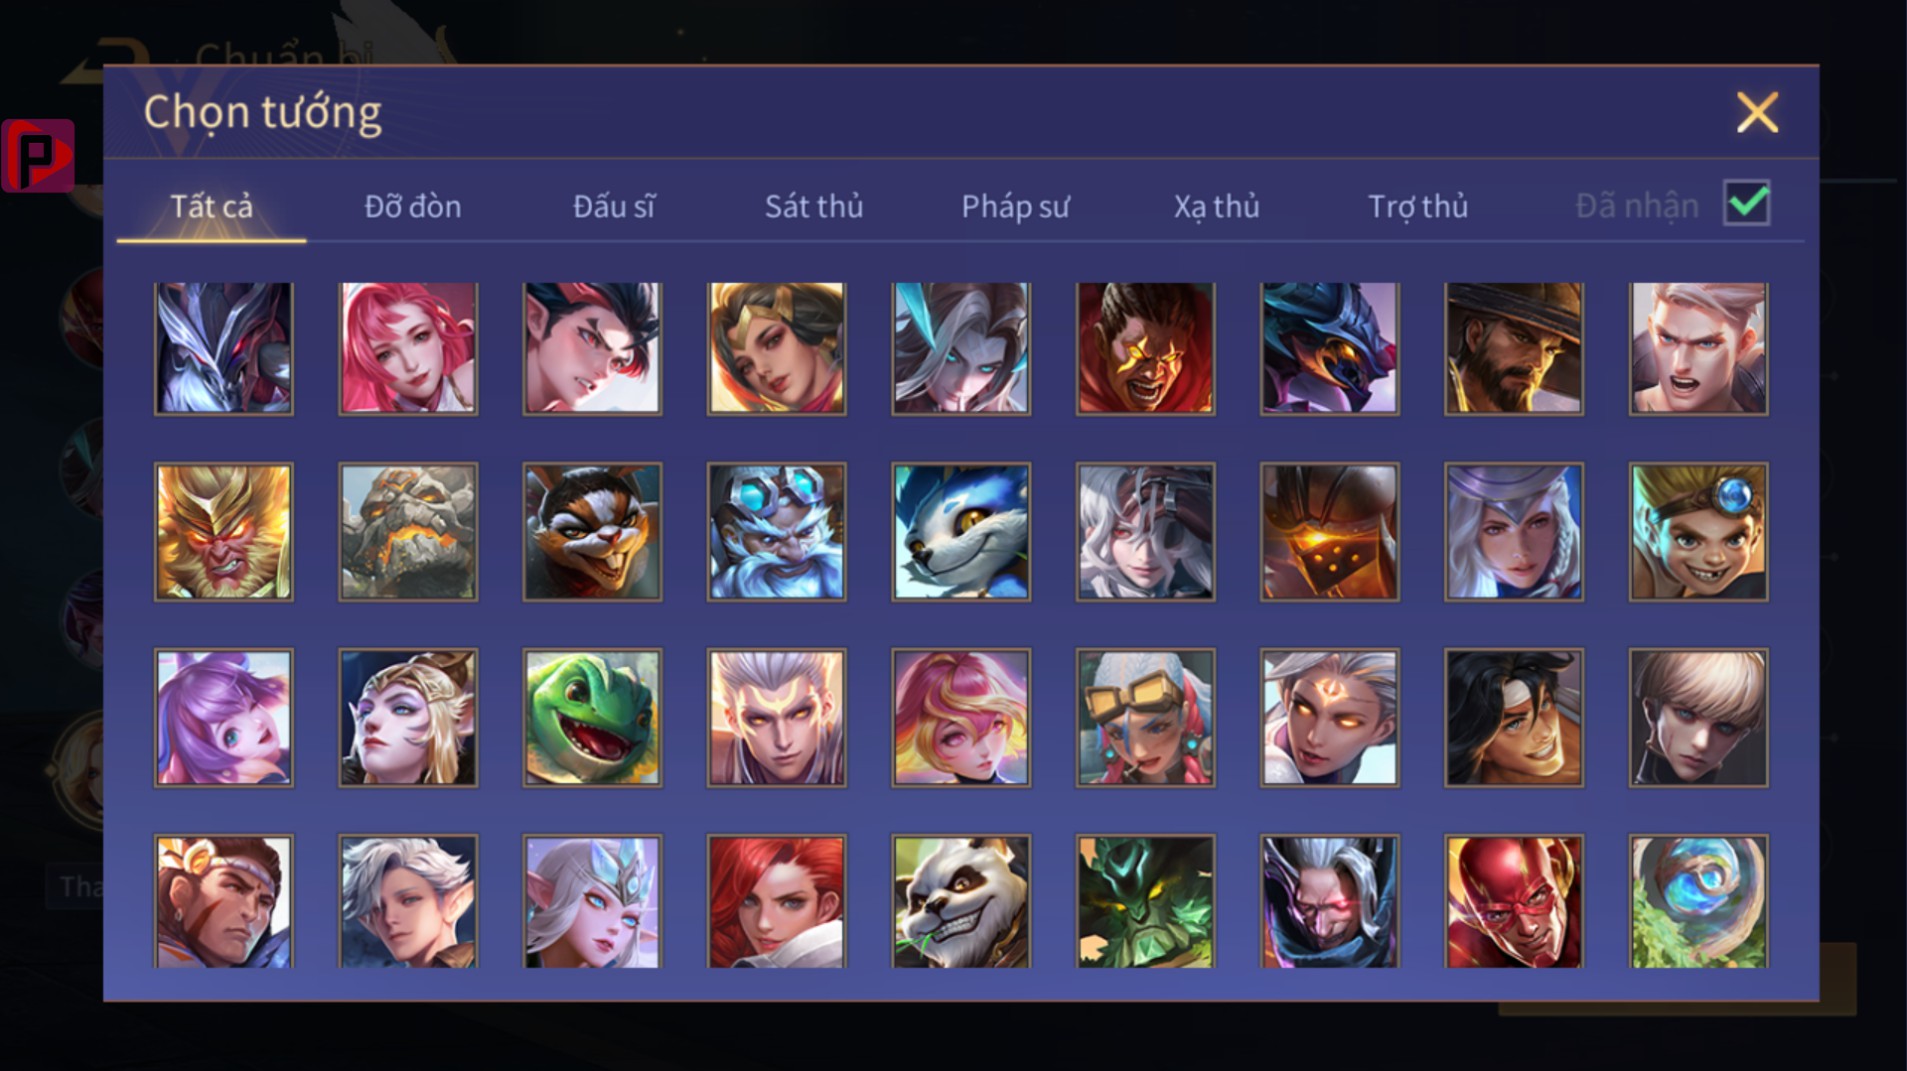Pick the cowboy hat bearded hero
Viewport: 1907px width, 1071px height.
[1514, 348]
